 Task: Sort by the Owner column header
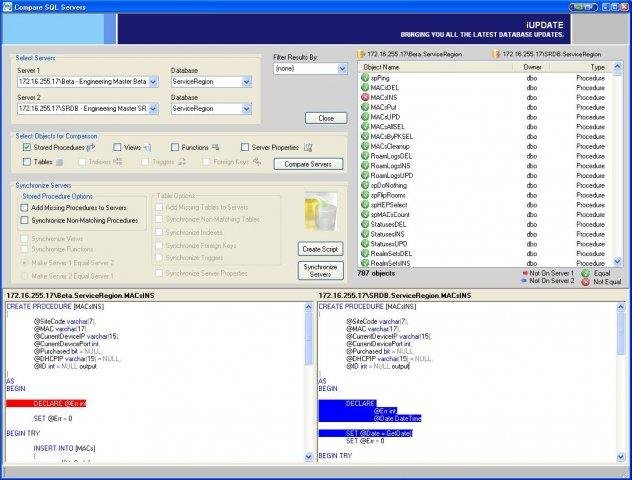coord(531,67)
